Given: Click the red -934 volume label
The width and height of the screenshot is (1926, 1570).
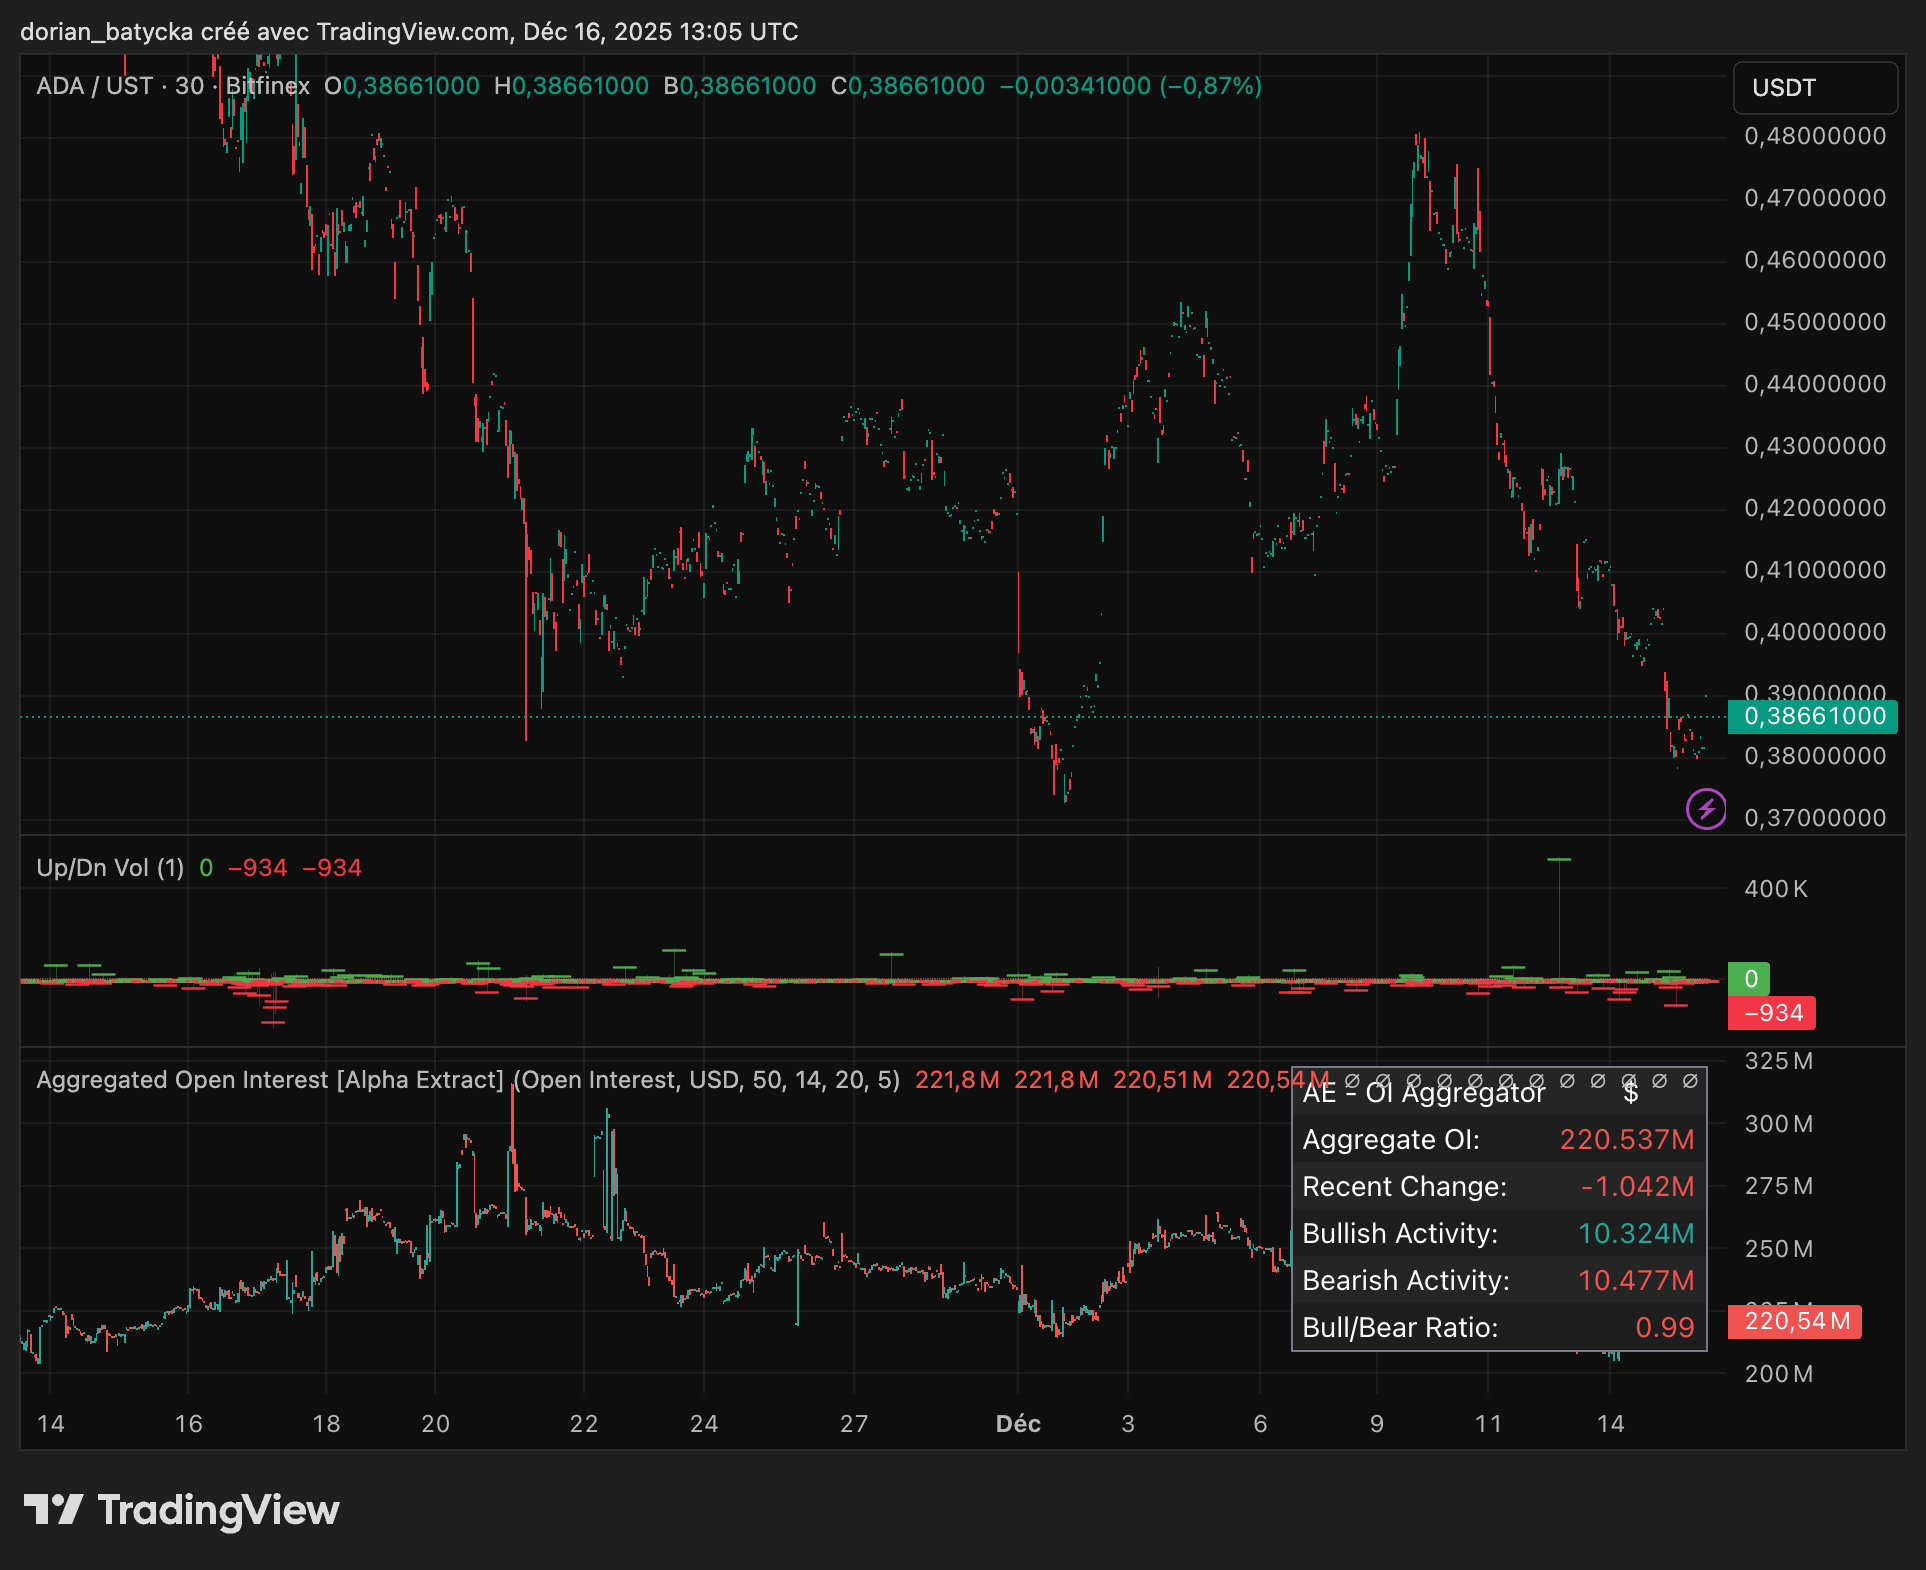Looking at the screenshot, I should [1772, 1013].
